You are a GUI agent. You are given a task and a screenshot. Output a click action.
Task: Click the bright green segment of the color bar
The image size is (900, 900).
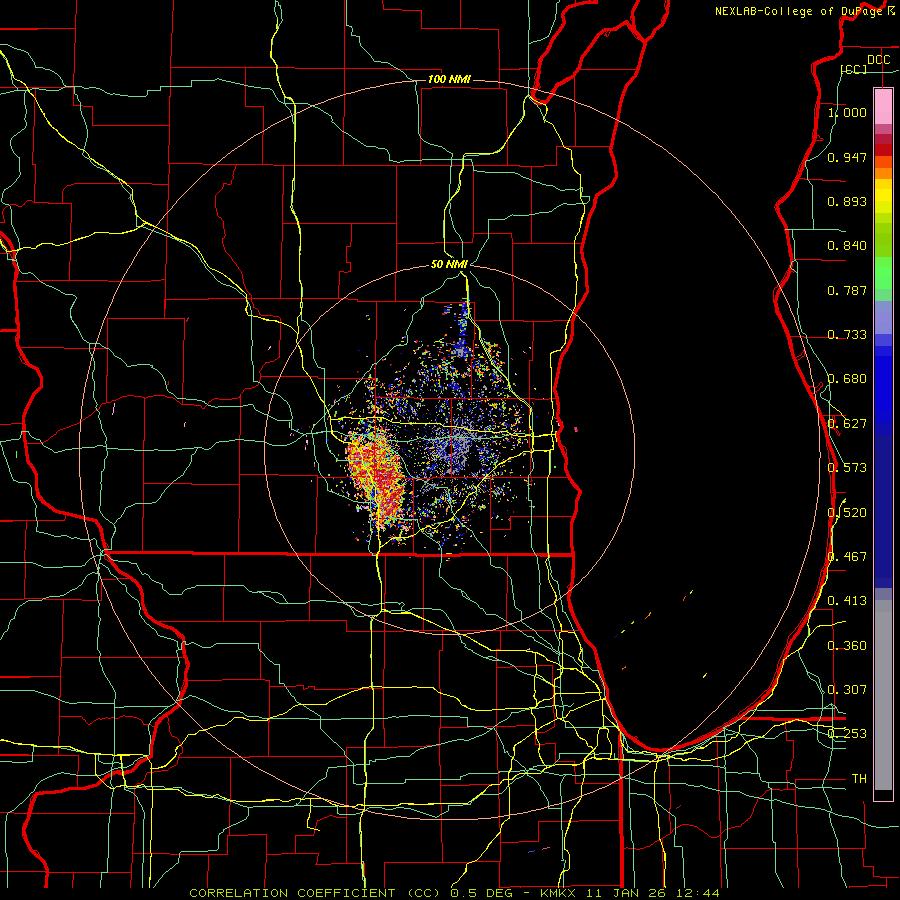tap(883, 273)
